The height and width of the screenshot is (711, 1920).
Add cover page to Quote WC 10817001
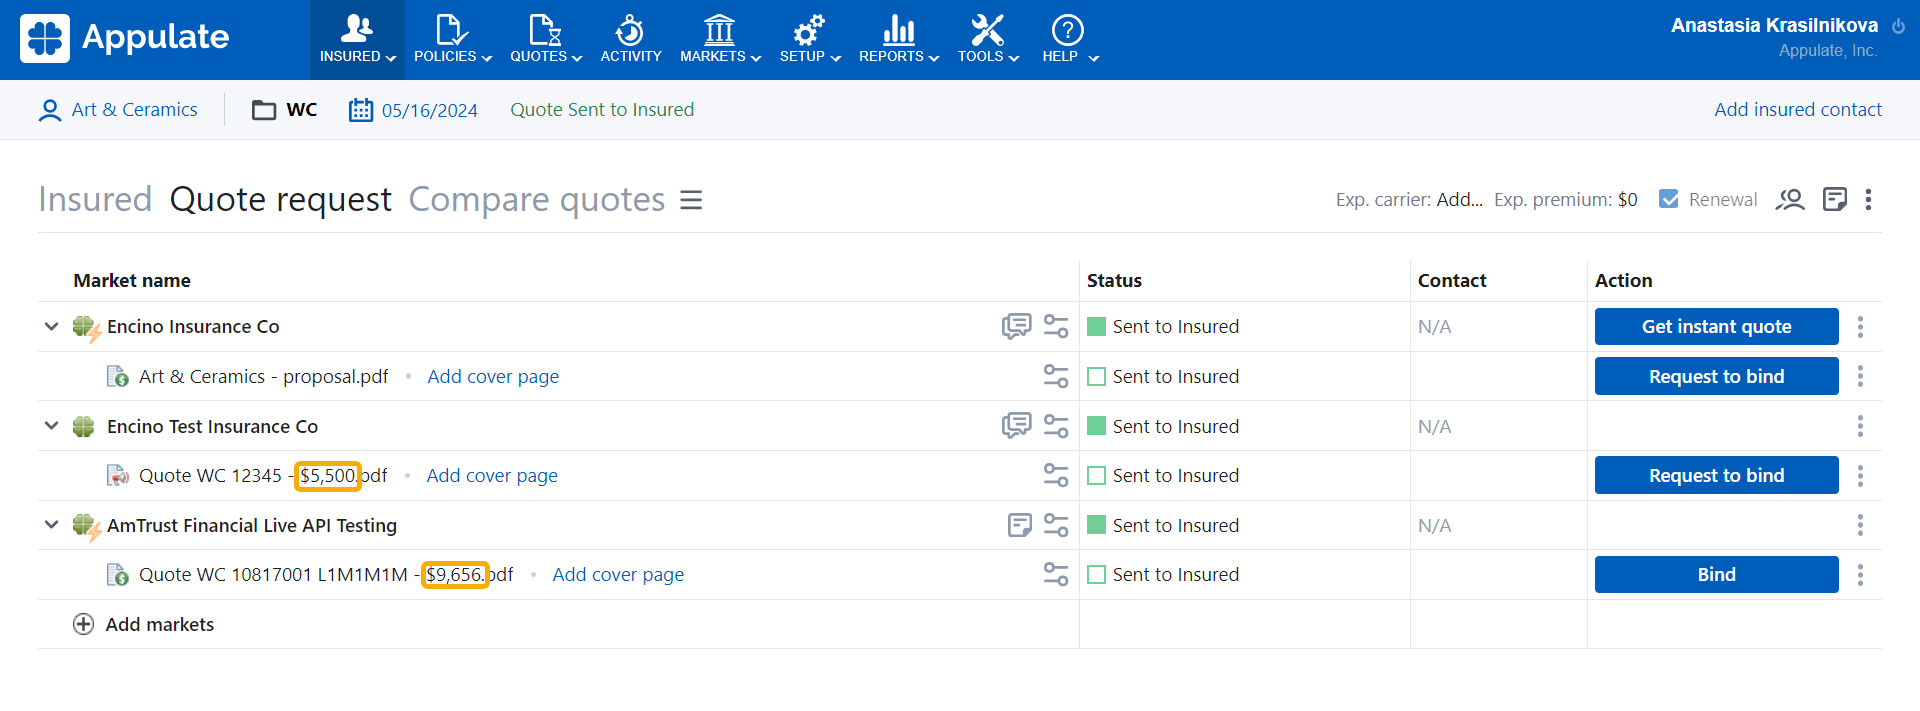(618, 574)
